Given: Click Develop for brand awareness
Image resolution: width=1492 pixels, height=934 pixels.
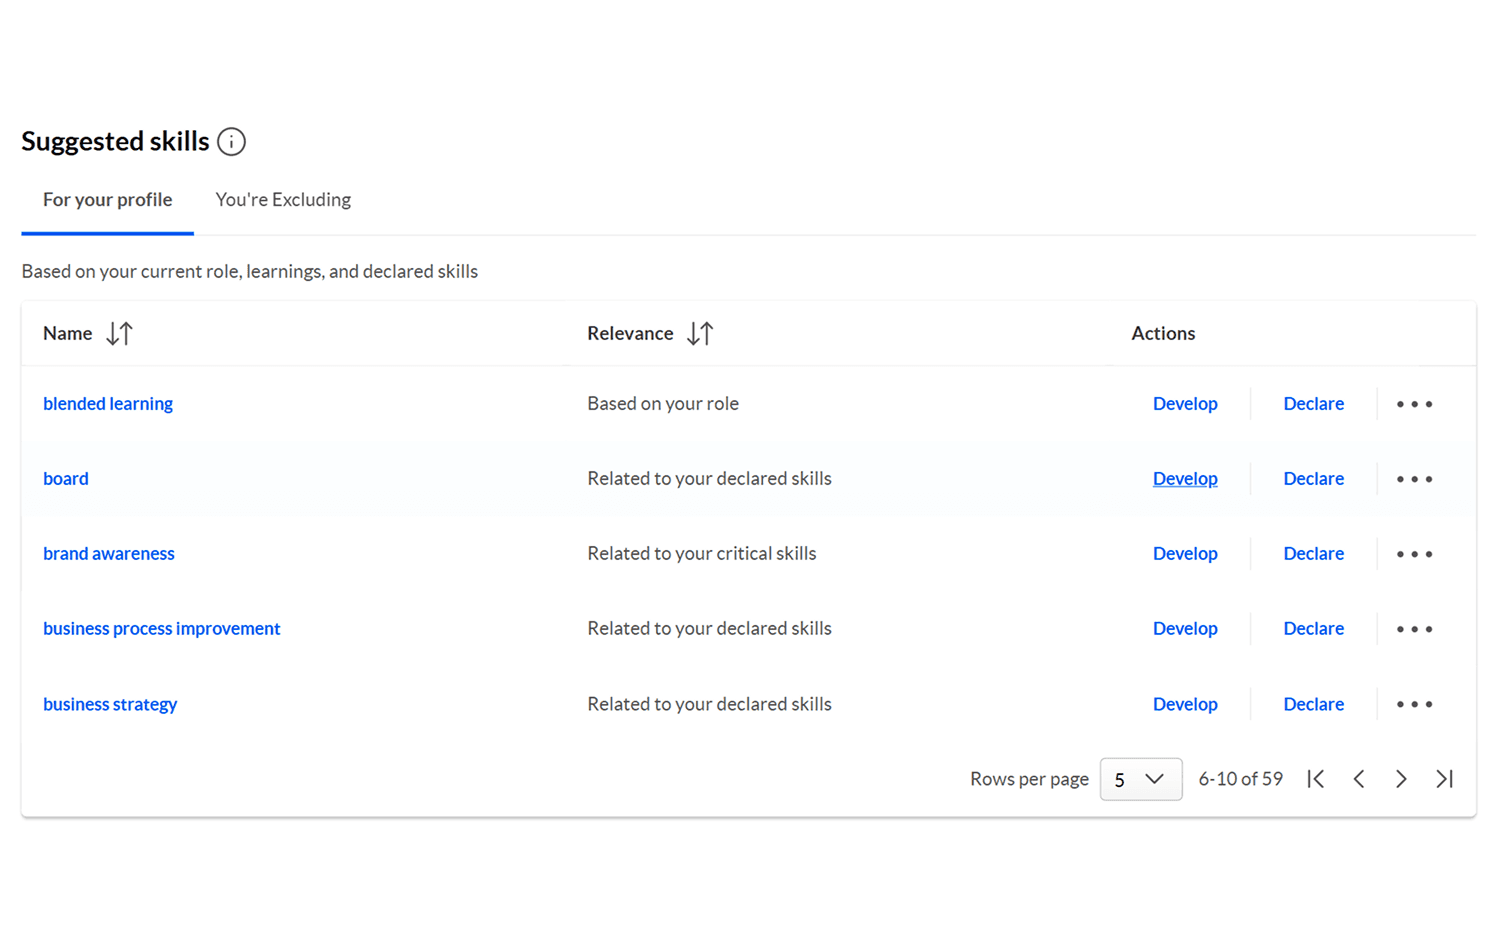Looking at the screenshot, I should (x=1185, y=554).
